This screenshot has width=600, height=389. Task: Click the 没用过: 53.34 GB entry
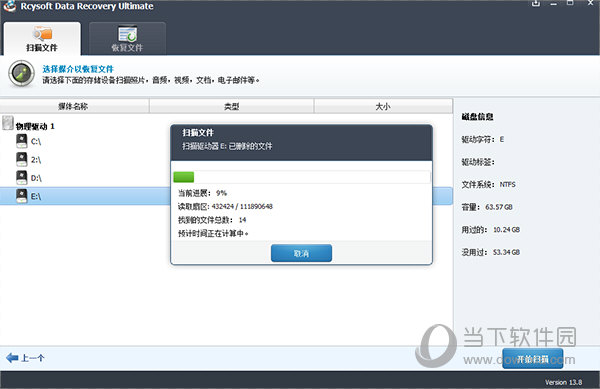491,252
